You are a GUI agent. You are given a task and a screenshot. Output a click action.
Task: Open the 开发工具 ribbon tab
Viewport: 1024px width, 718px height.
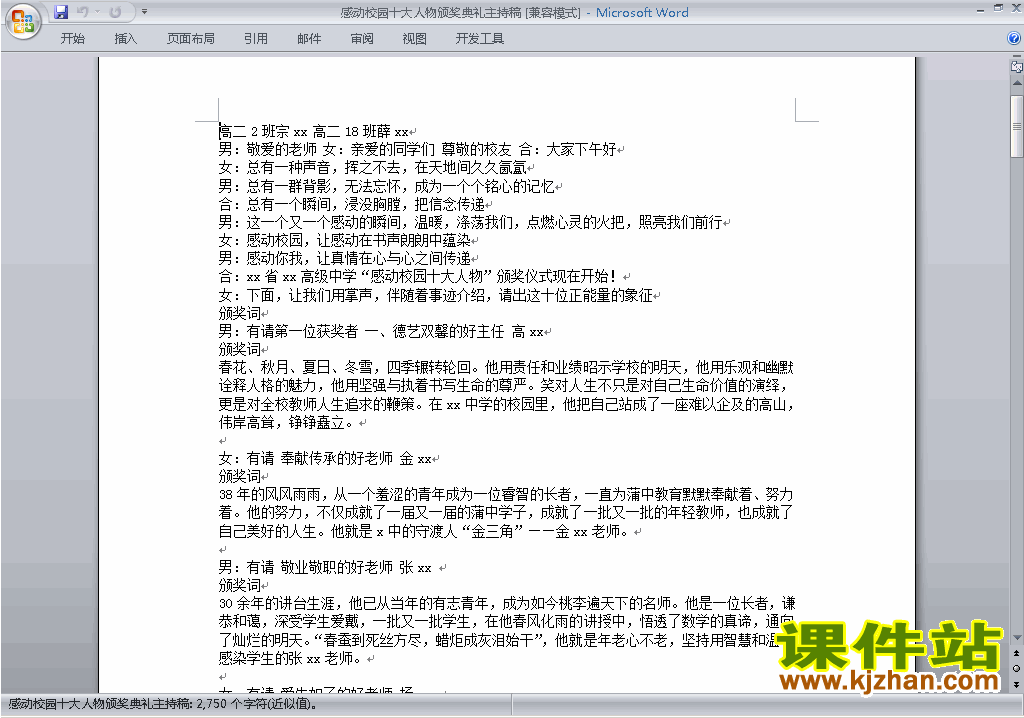(x=479, y=39)
